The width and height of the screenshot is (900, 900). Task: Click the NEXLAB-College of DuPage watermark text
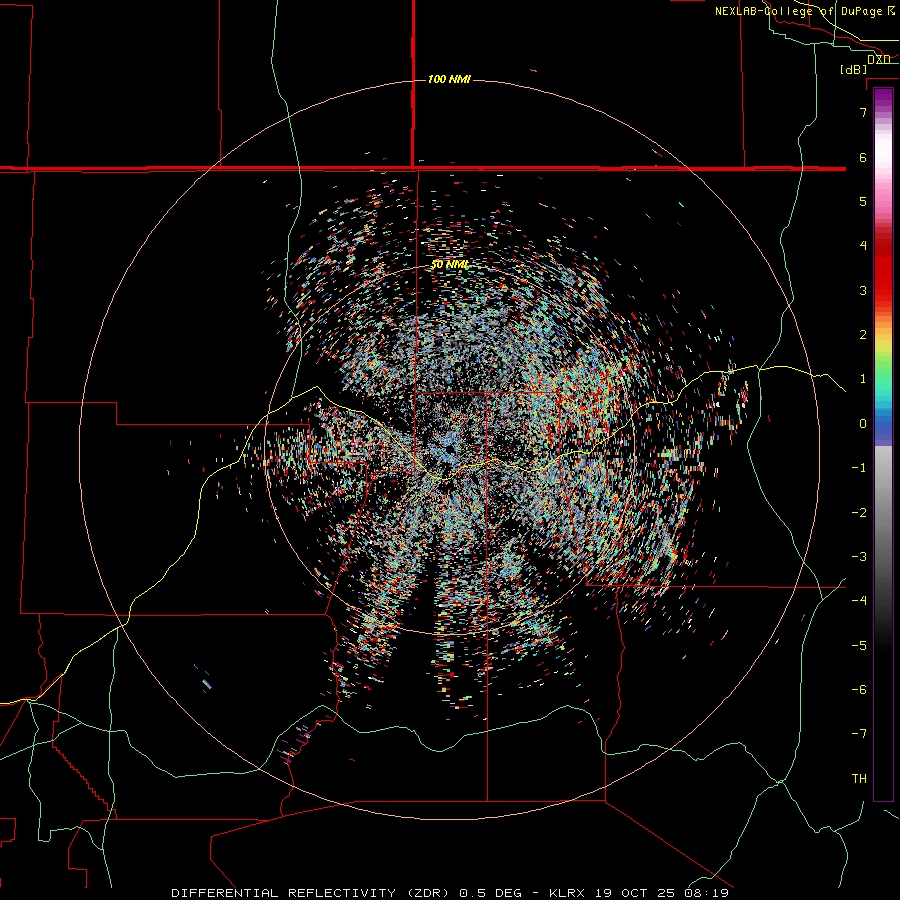click(805, 11)
